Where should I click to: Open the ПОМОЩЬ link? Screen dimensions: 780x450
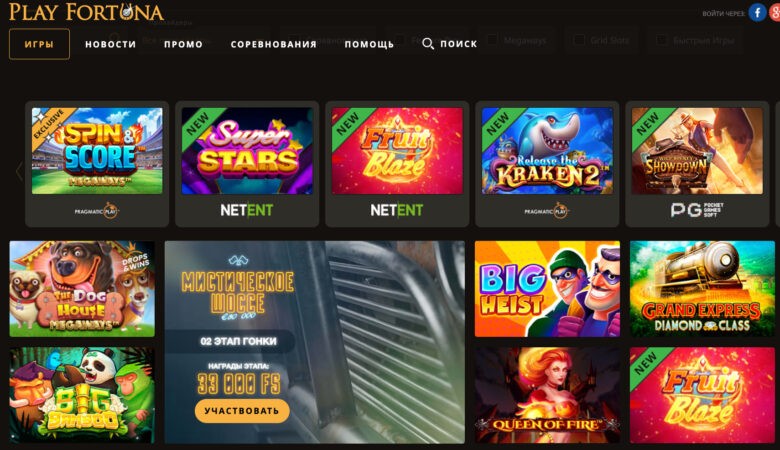coord(369,44)
